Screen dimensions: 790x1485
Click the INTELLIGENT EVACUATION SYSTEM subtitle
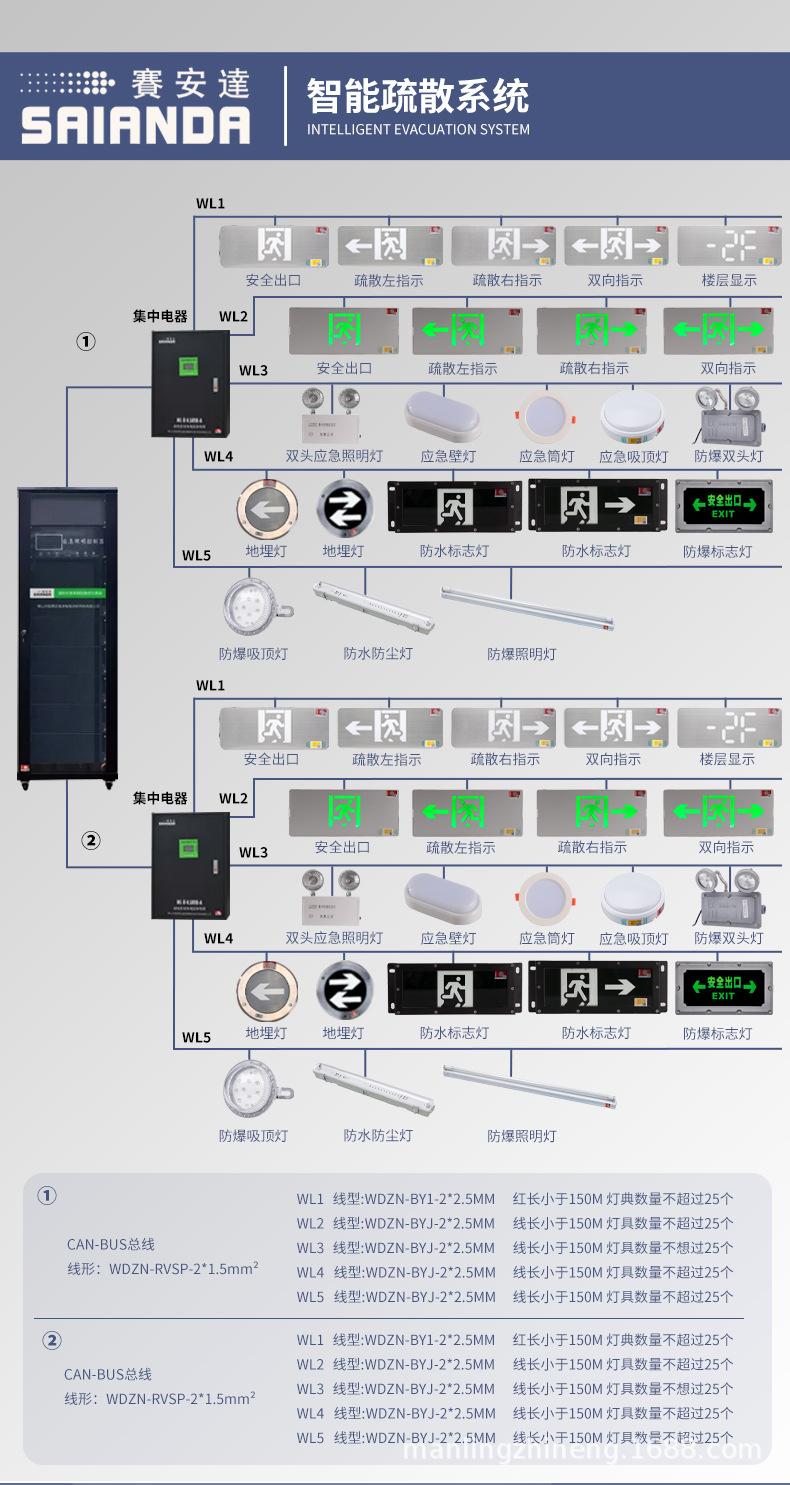418,129
